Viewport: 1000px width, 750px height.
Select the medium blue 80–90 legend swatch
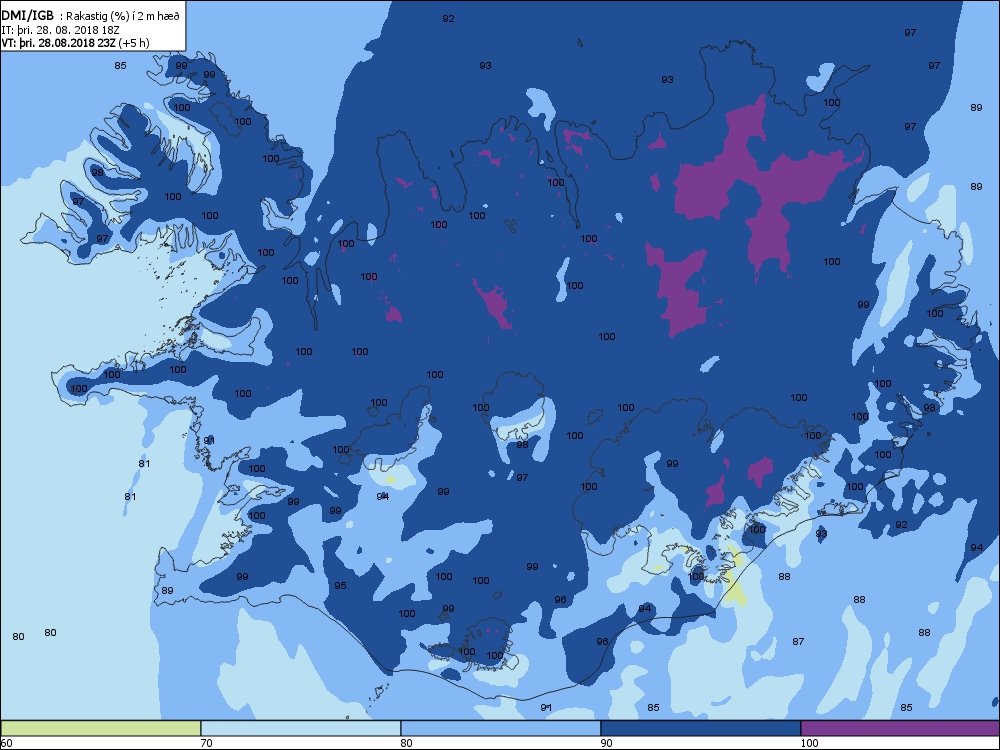pos(501,728)
